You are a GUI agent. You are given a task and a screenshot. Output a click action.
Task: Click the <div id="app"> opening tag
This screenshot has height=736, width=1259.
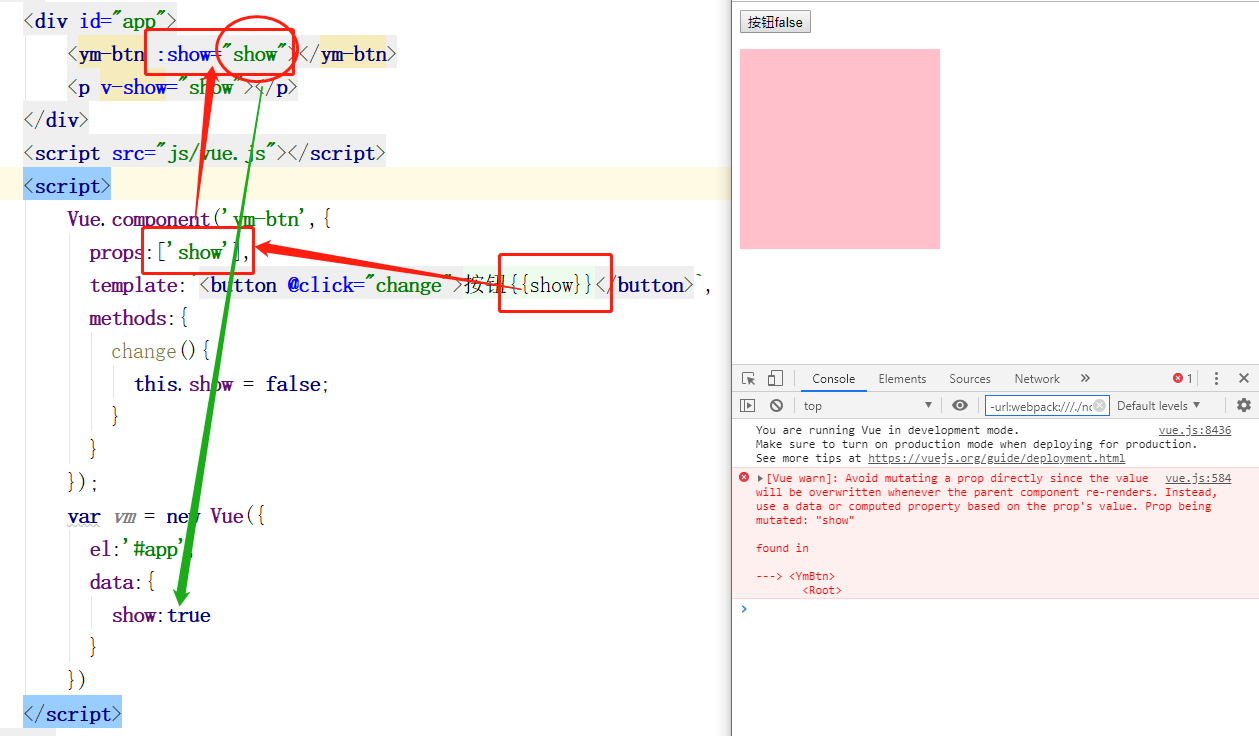[x=100, y=21]
